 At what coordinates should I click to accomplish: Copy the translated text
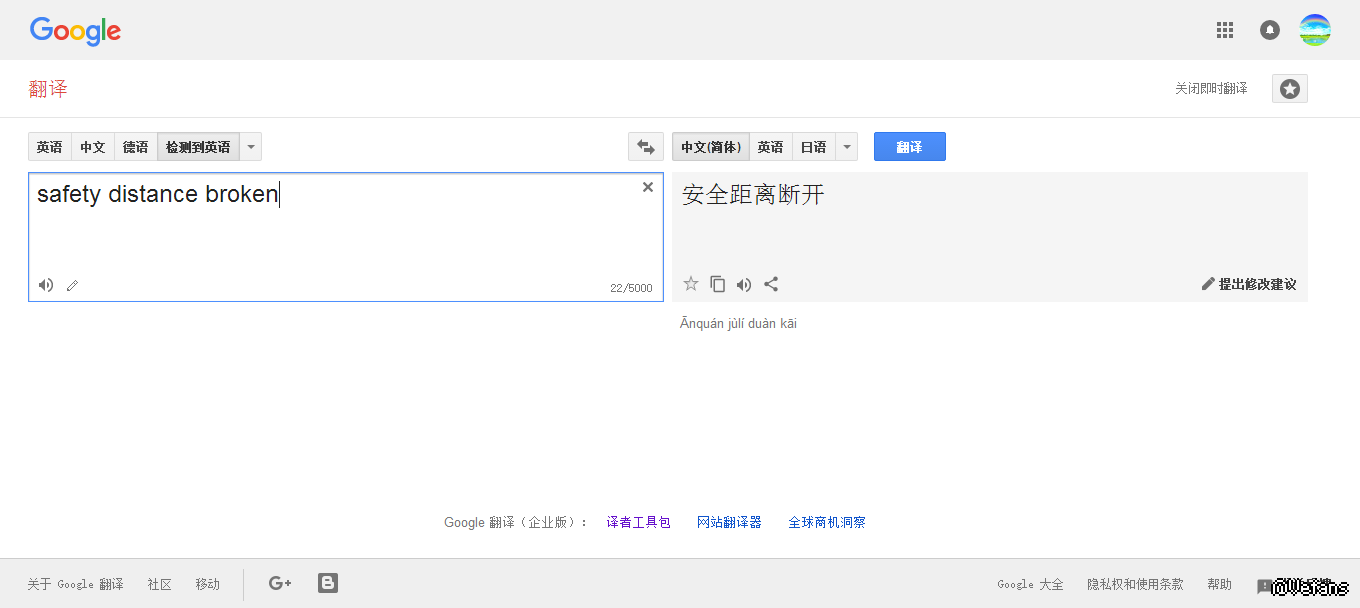coord(718,284)
